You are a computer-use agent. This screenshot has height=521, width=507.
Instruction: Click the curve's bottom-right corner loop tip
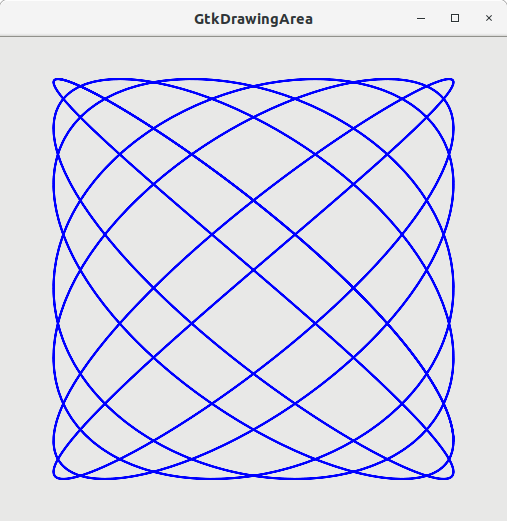(x=452, y=477)
